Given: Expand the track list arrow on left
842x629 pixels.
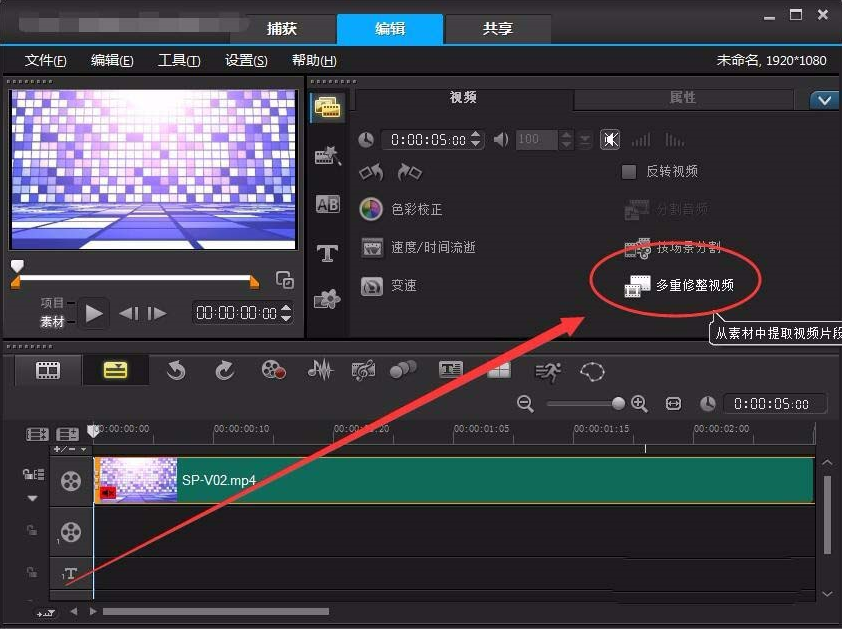Looking at the screenshot, I should [31, 497].
